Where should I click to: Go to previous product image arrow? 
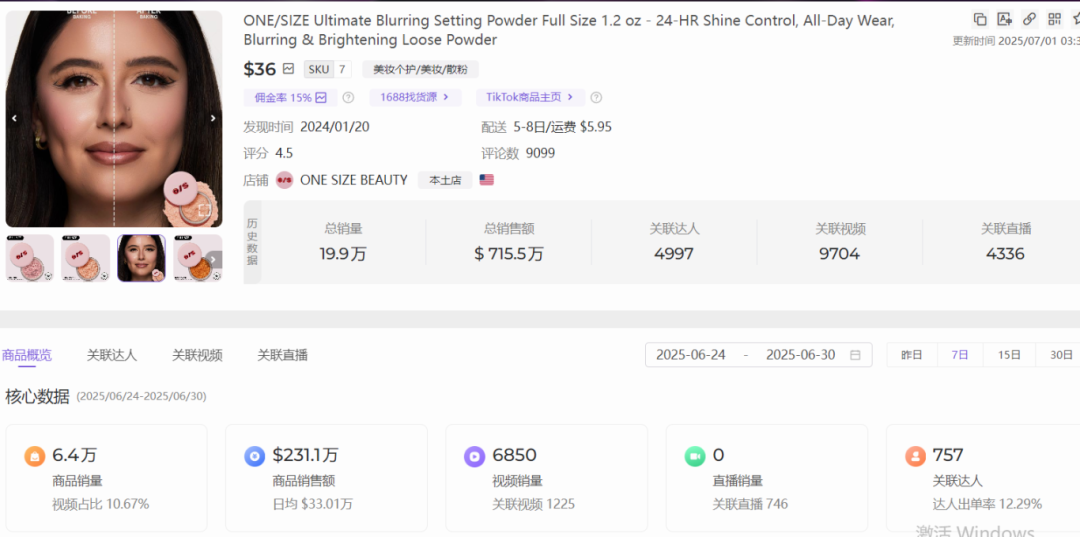click(x=14, y=118)
